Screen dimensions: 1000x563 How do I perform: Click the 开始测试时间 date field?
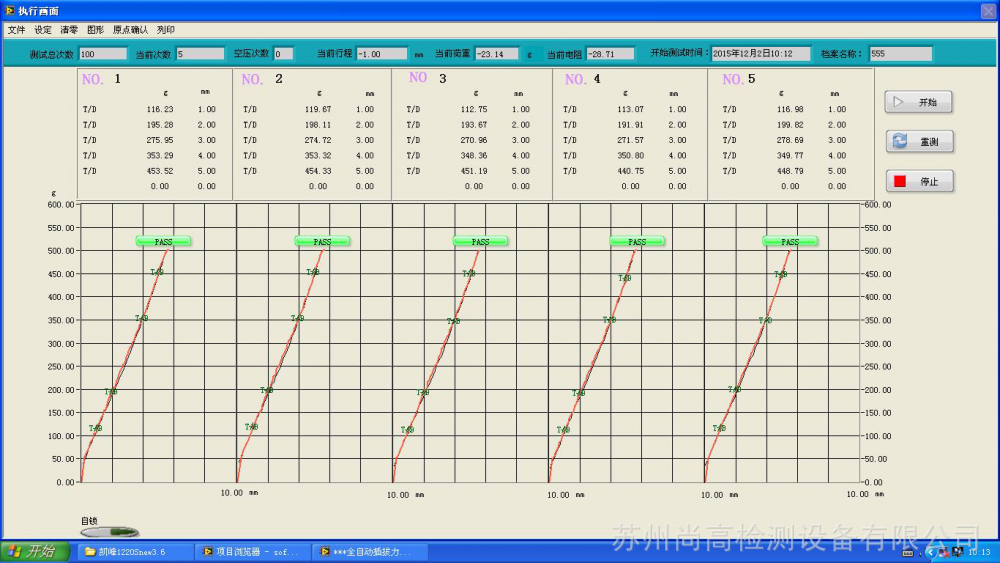760,54
